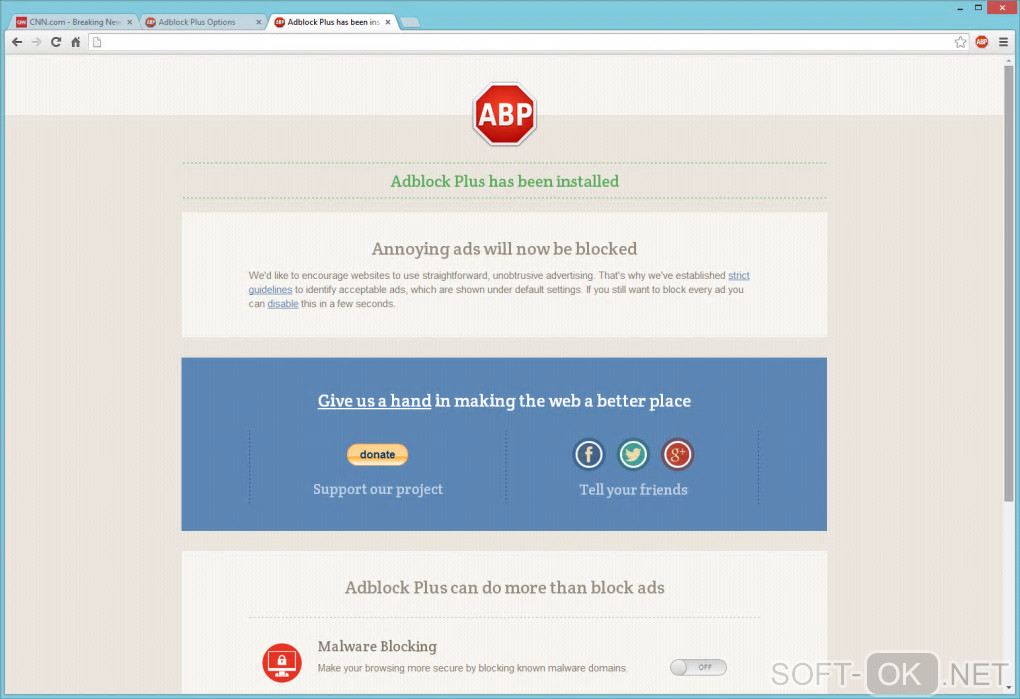The image size is (1020, 699).
Task: Enable the Malware Blocking toggle
Action: click(698, 667)
